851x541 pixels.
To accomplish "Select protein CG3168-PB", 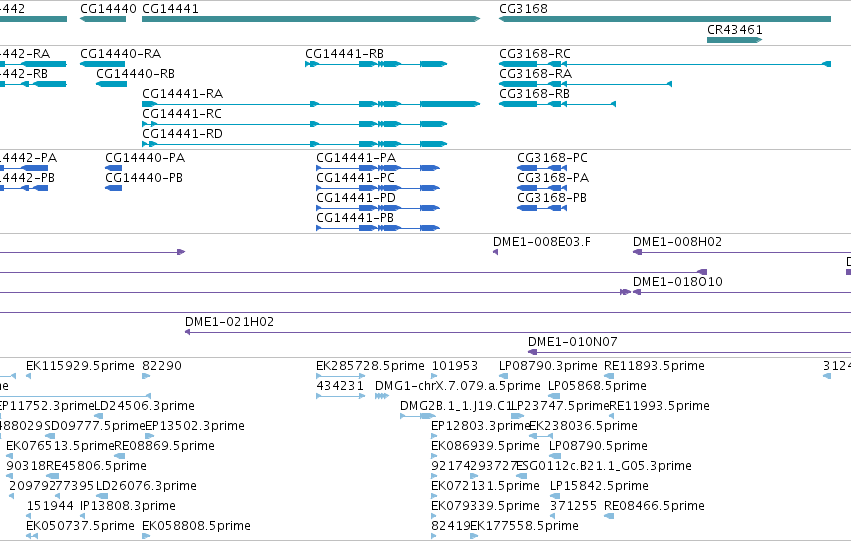I will (x=542, y=208).
